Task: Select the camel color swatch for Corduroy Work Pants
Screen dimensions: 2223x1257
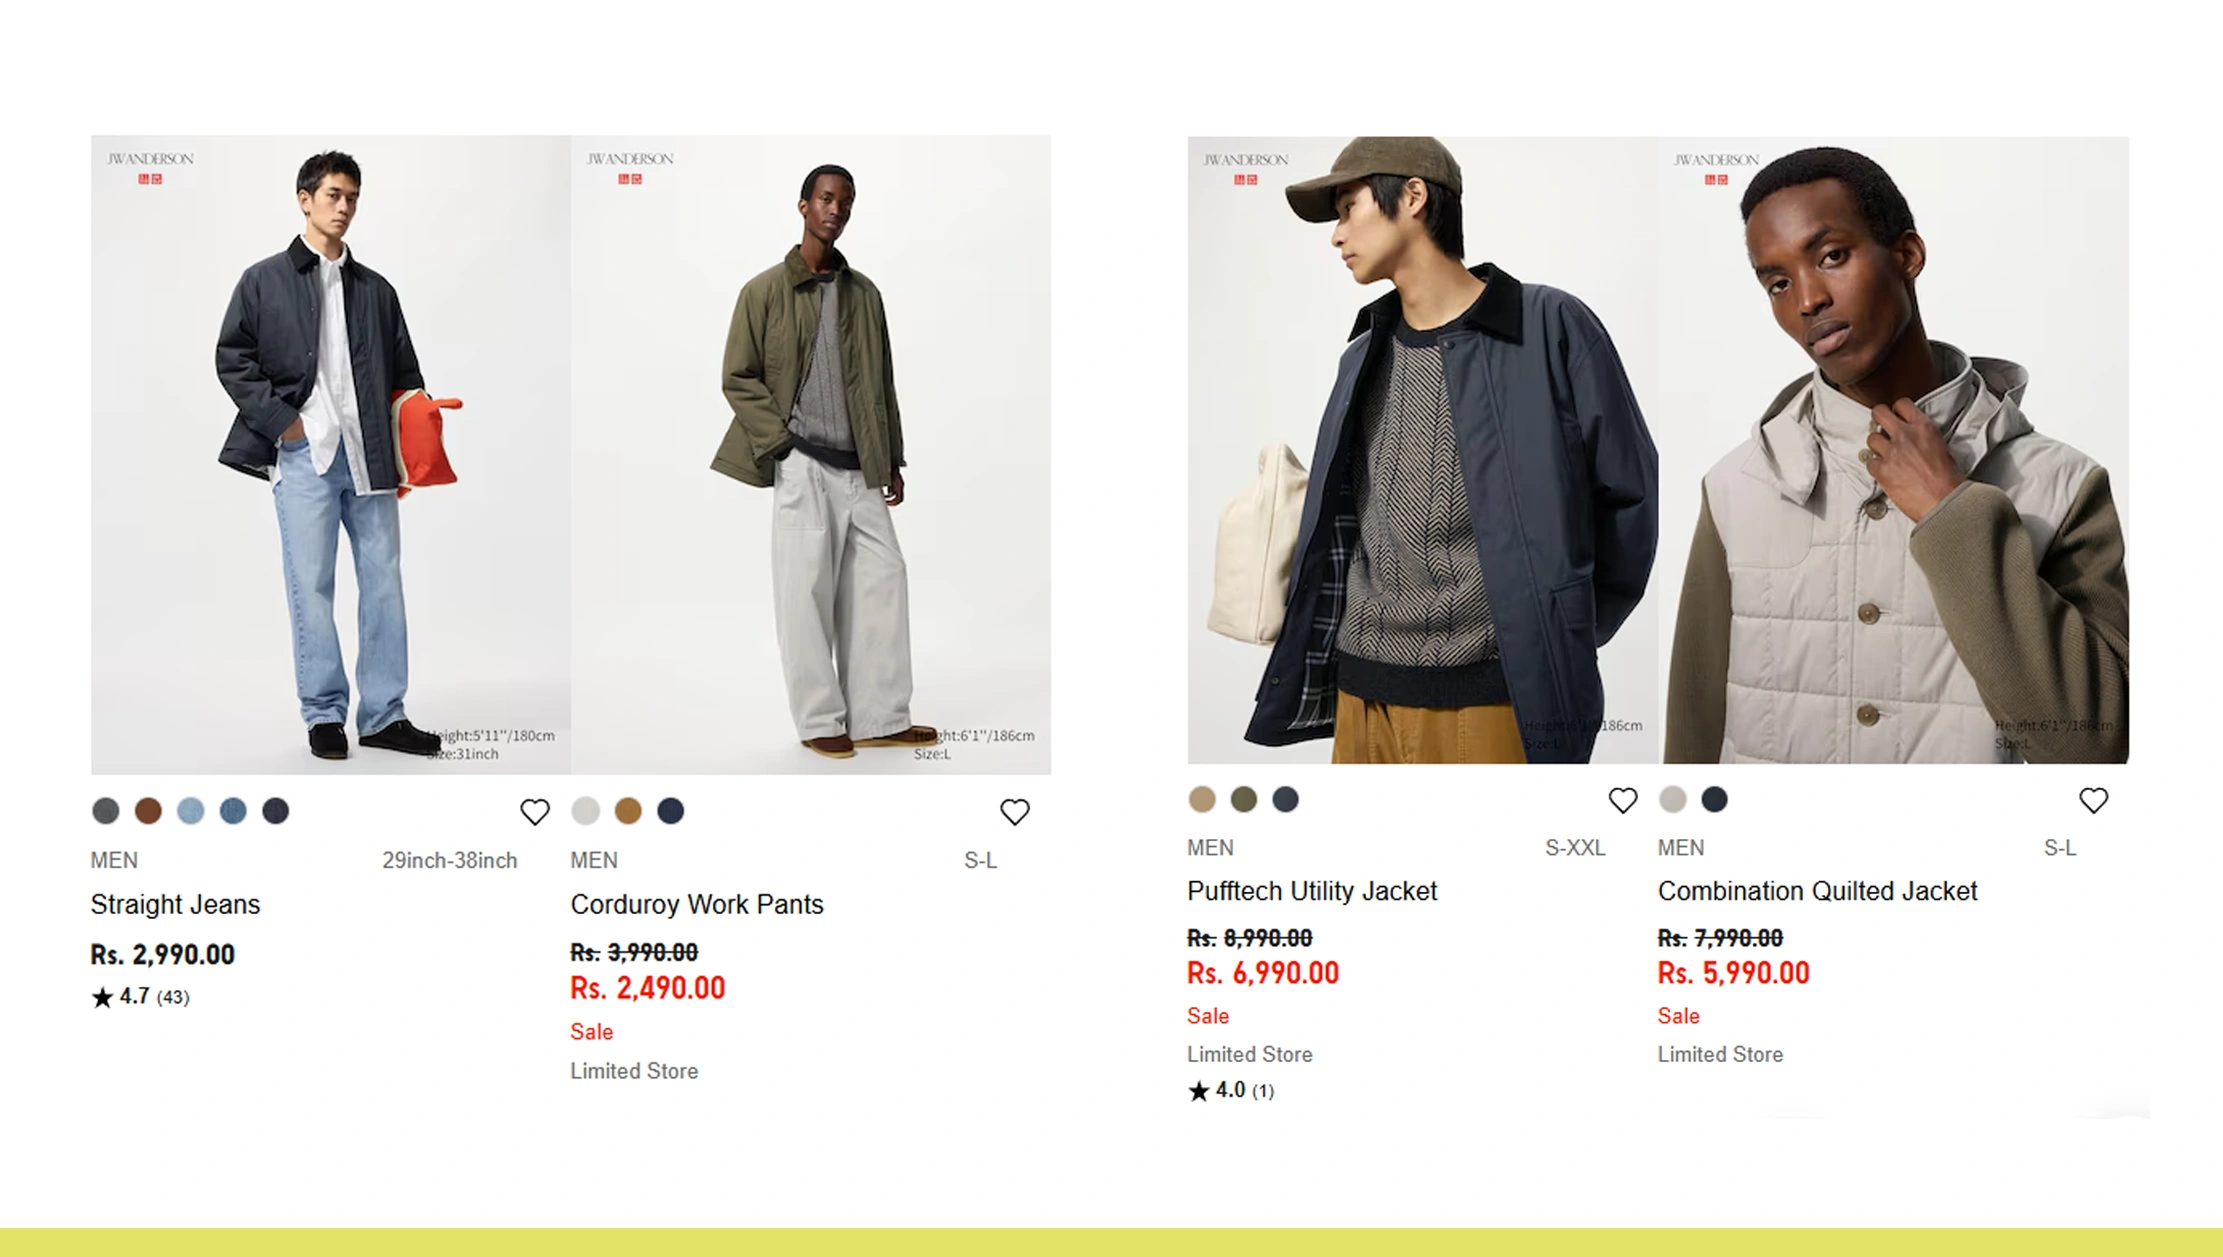Action: [629, 812]
